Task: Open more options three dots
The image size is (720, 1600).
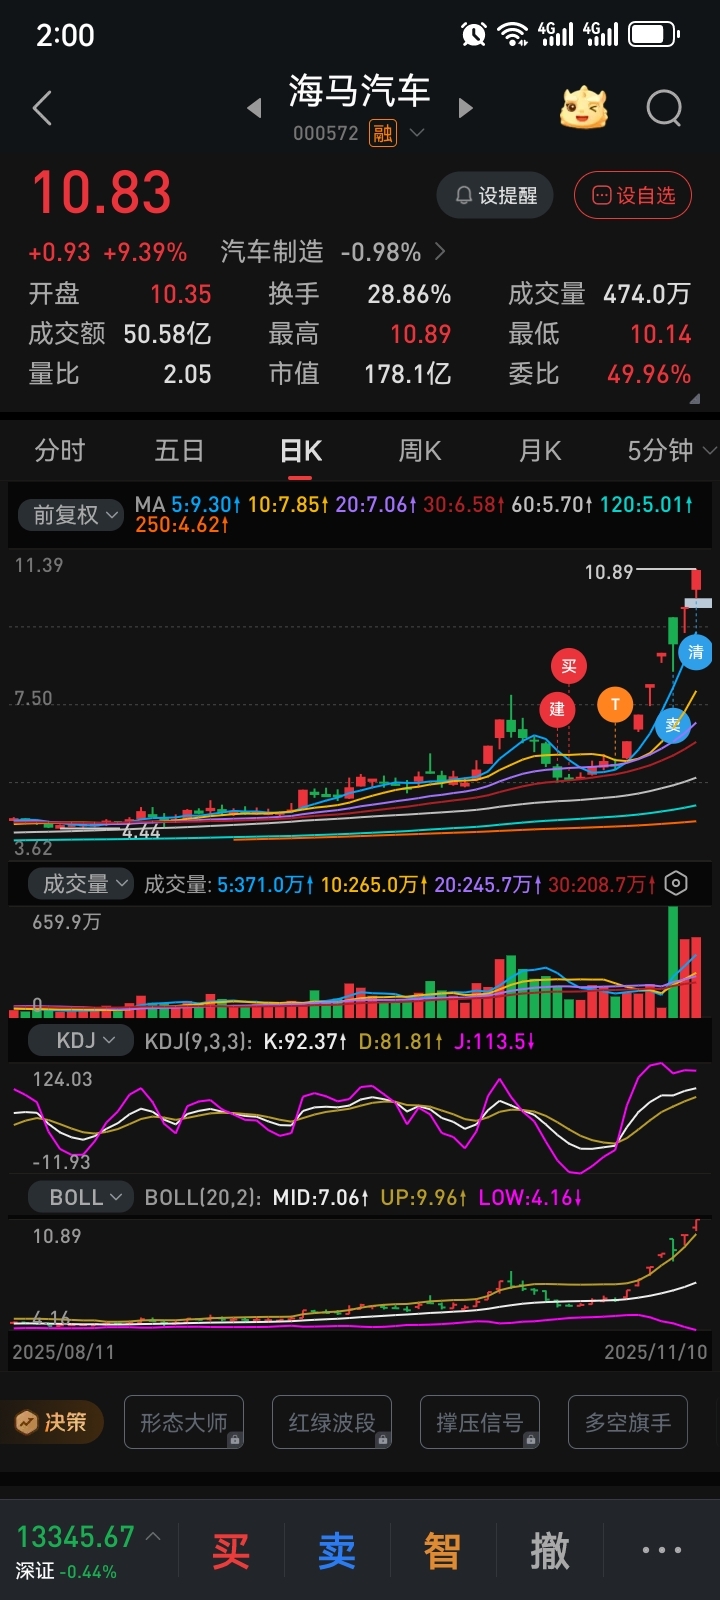Action: tap(661, 1550)
